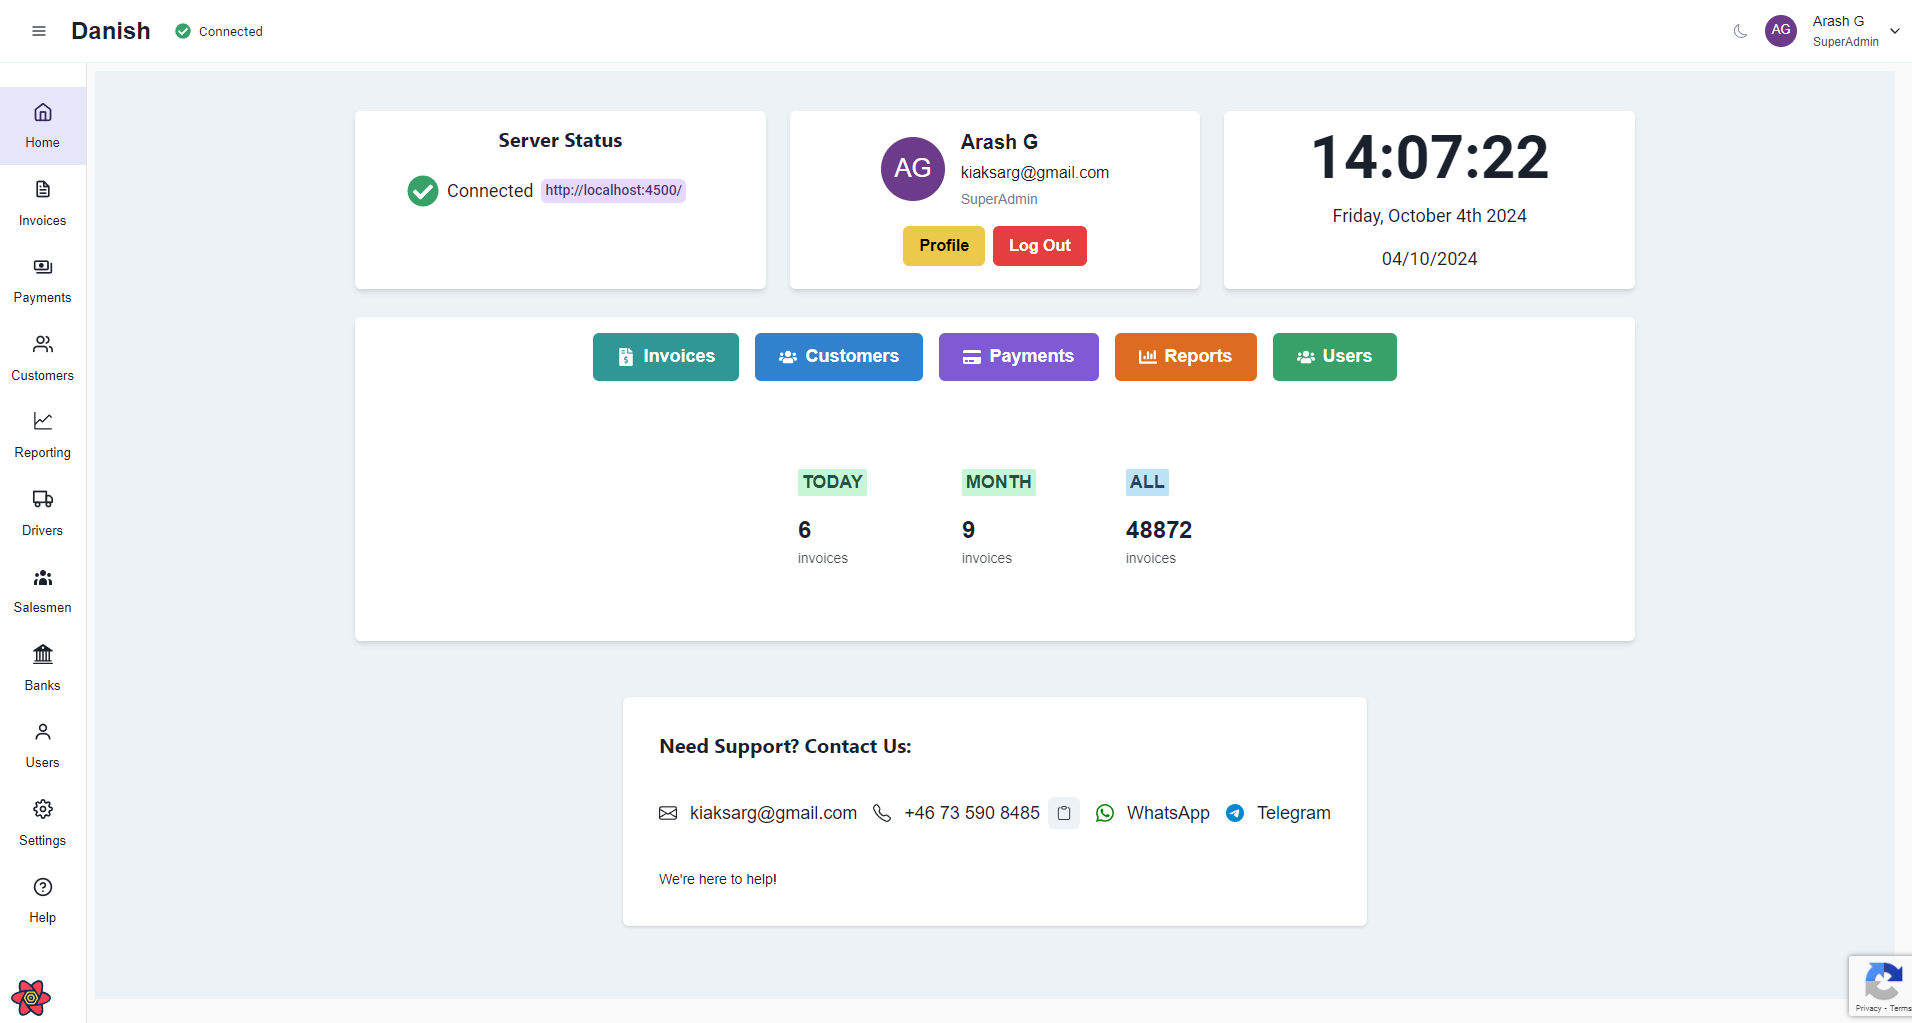Open Banks in the sidebar
Image resolution: width=1912 pixels, height=1023 pixels.
[x=43, y=669]
